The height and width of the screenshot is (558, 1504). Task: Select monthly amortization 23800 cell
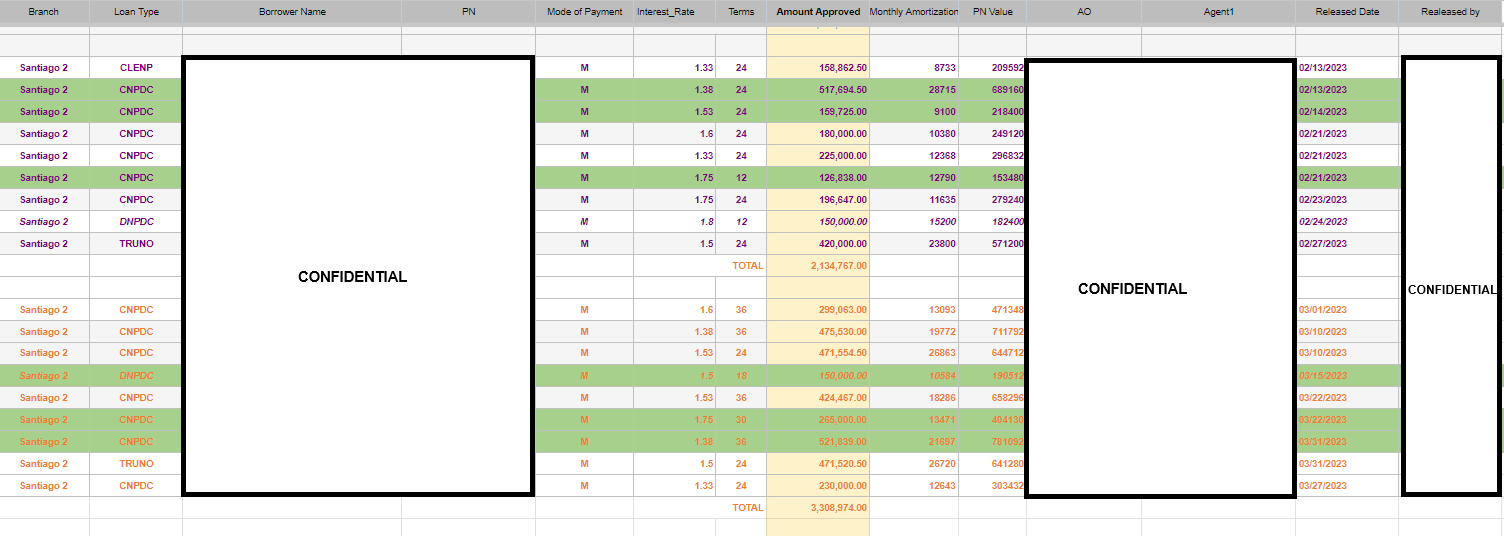coord(914,244)
